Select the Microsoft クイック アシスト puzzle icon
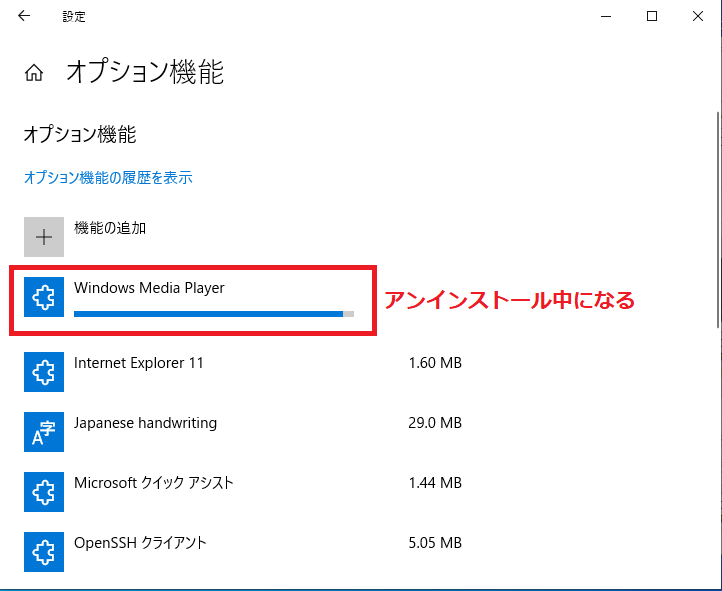 point(44,492)
